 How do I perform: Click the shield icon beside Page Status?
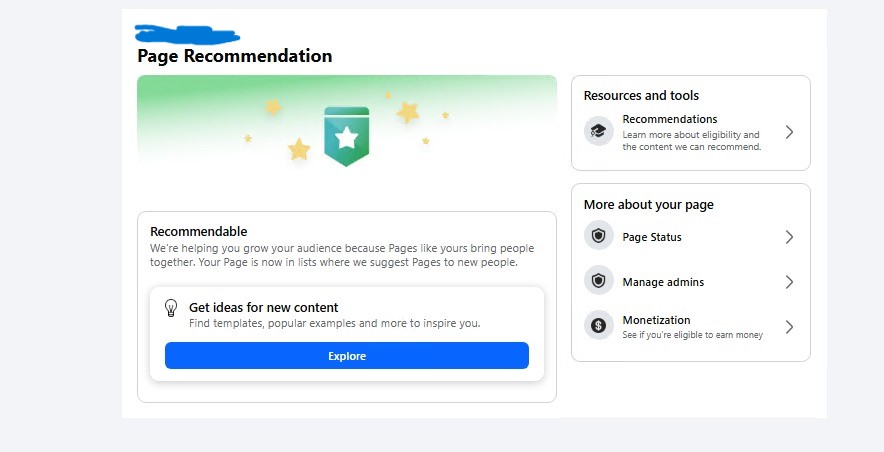tap(598, 237)
